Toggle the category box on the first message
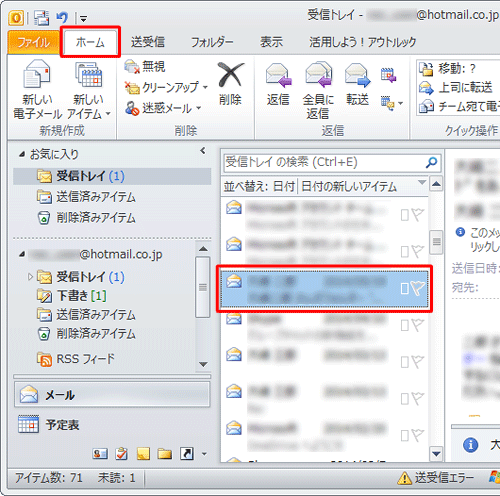The height and width of the screenshot is (496, 500). click(x=404, y=215)
